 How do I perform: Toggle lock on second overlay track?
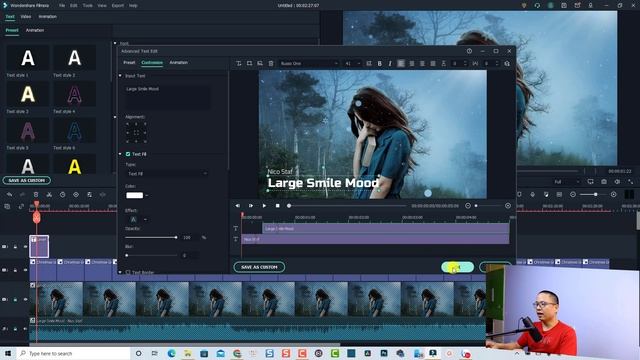point(15,270)
